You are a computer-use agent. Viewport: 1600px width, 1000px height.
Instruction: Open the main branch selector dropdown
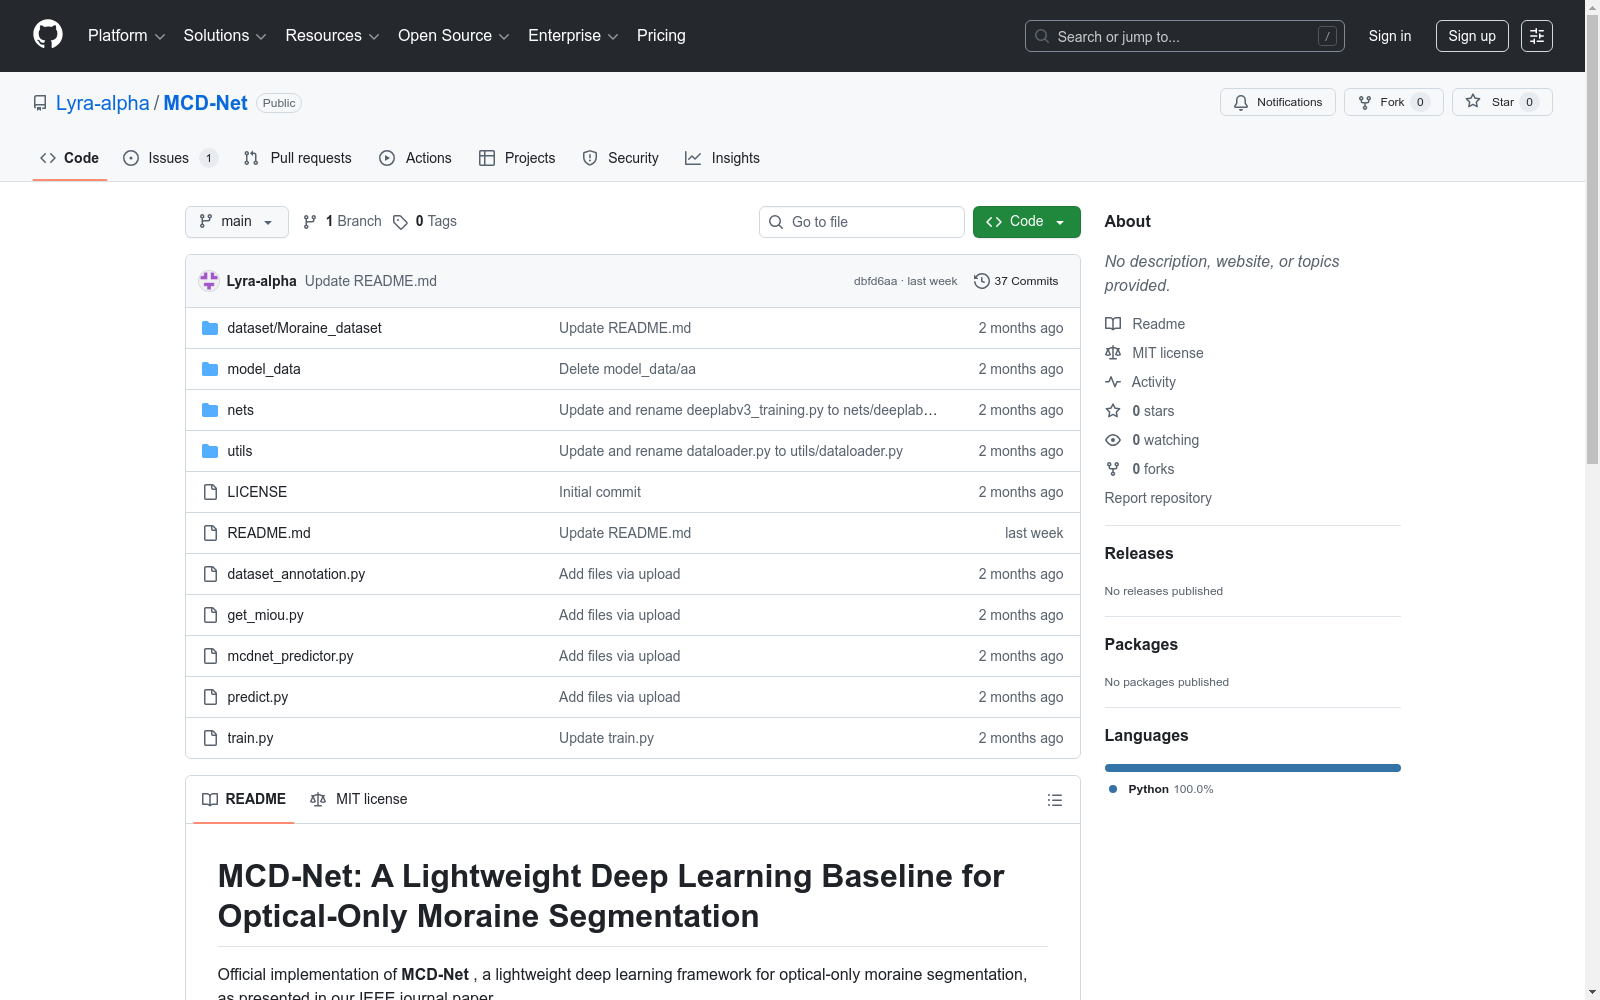pyautogui.click(x=237, y=222)
